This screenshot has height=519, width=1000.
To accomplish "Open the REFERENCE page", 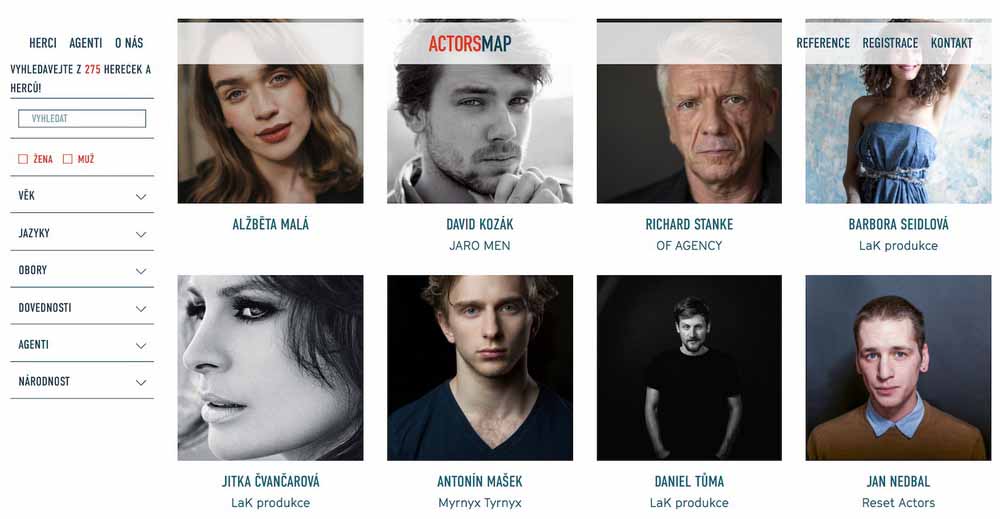I will (x=823, y=43).
